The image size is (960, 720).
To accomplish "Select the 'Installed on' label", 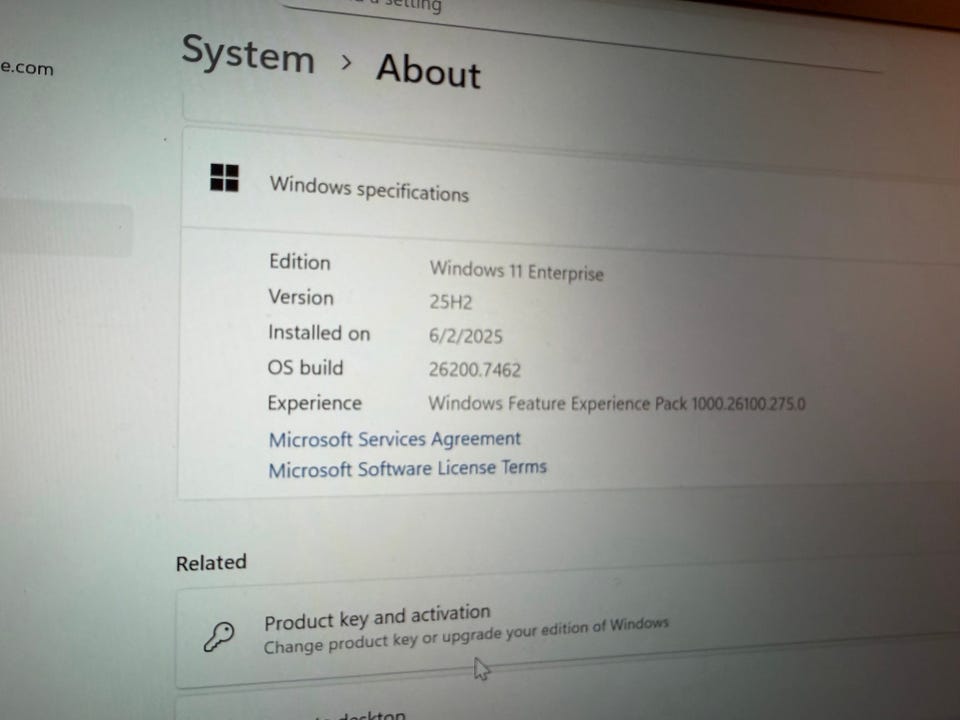I will pos(319,333).
